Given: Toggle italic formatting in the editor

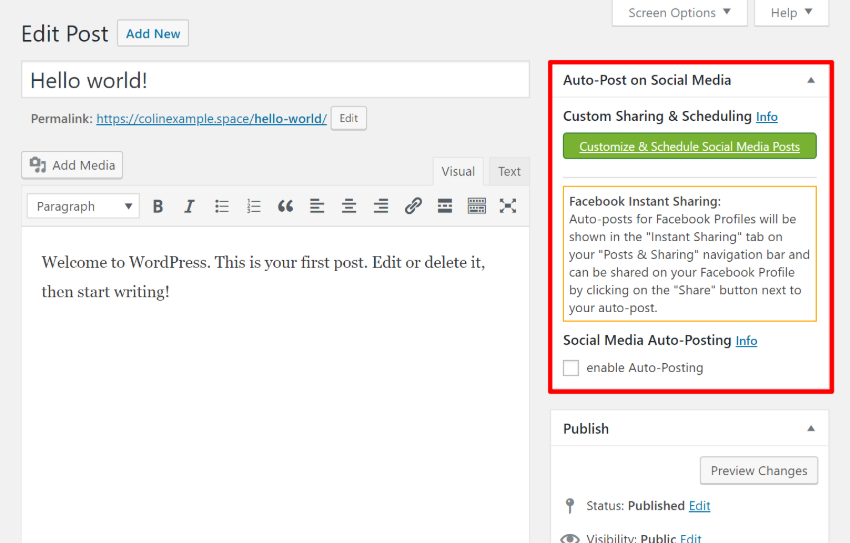Looking at the screenshot, I should coord(189,206).
